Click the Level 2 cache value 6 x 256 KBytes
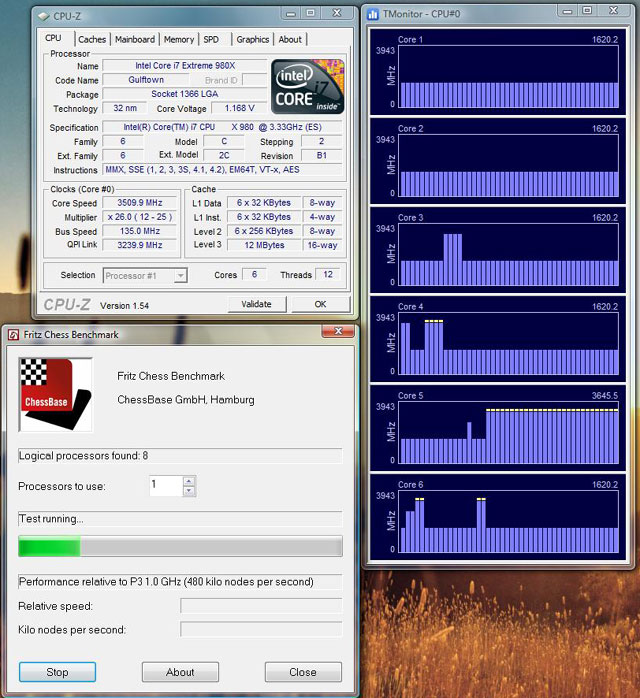Screen dimensions: 640x698 [264, 231]
